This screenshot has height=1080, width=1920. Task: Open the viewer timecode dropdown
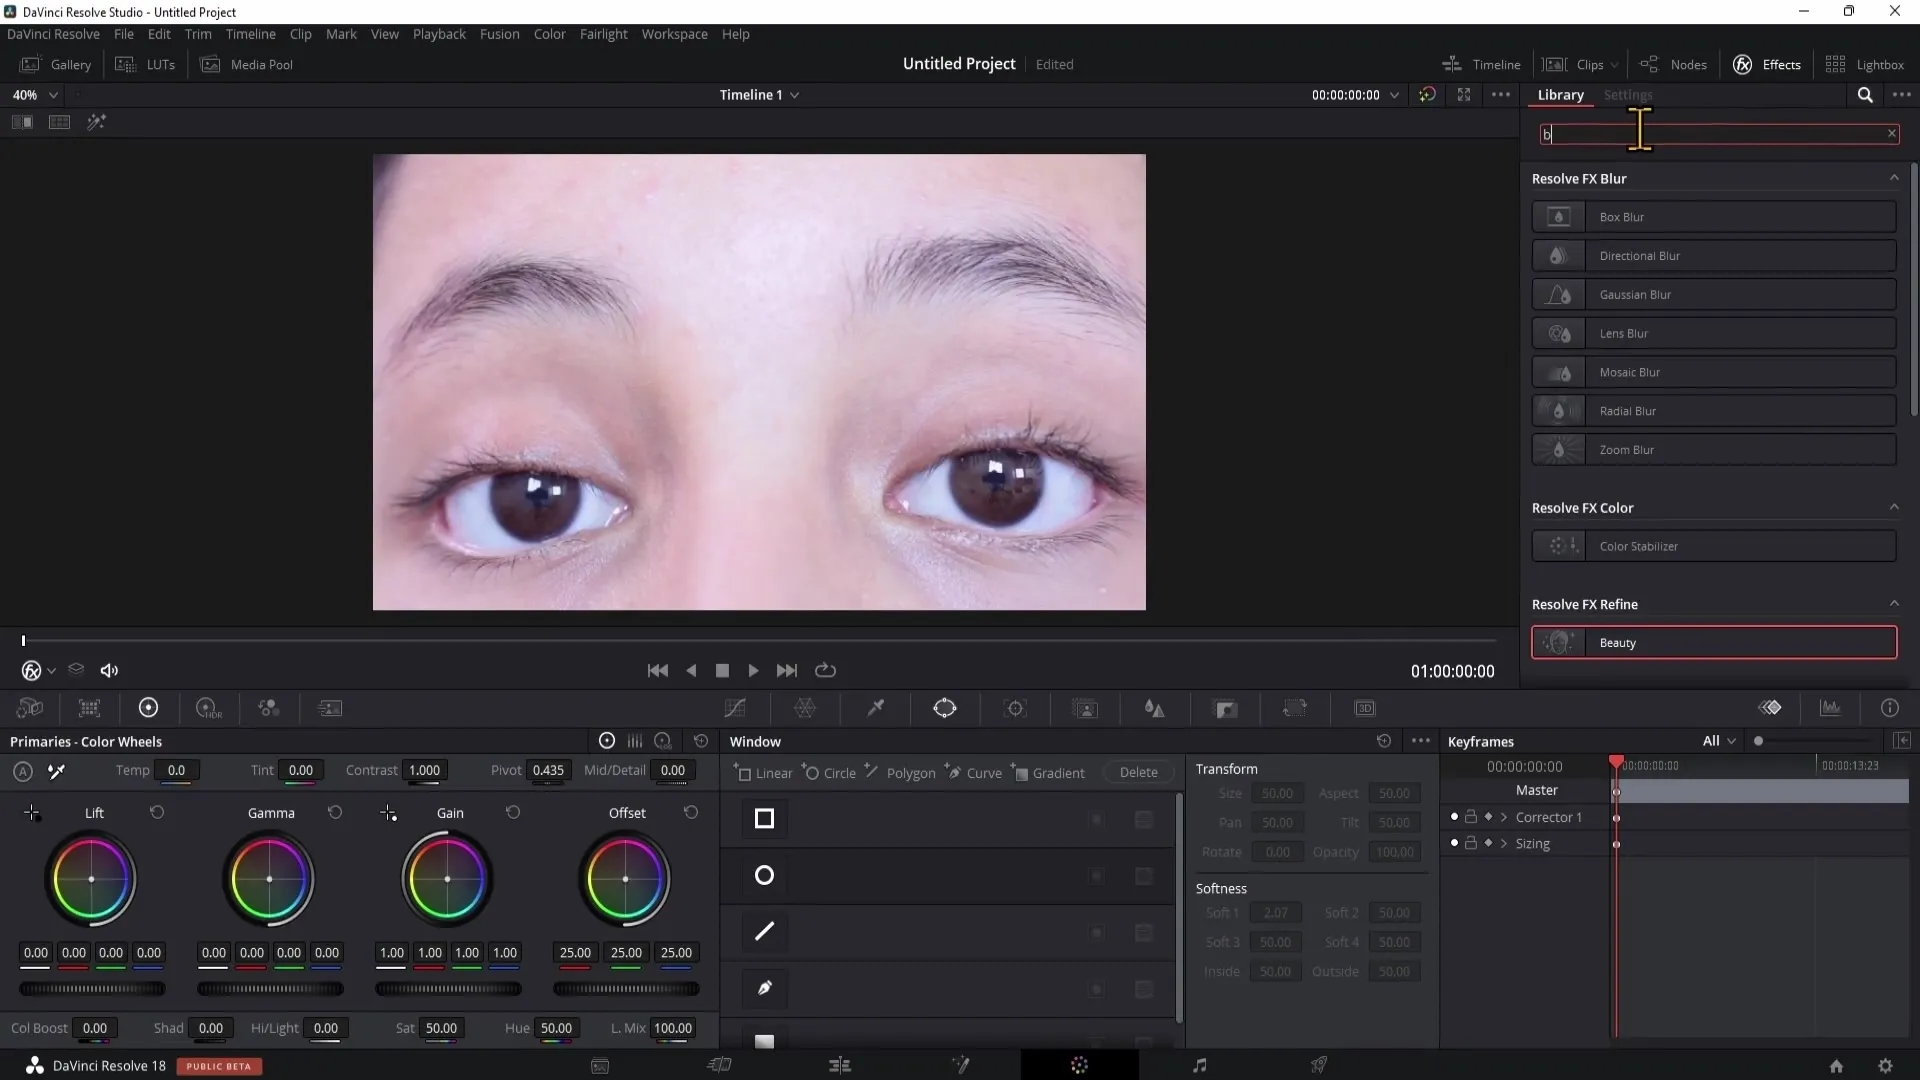tap(1393, 95)
